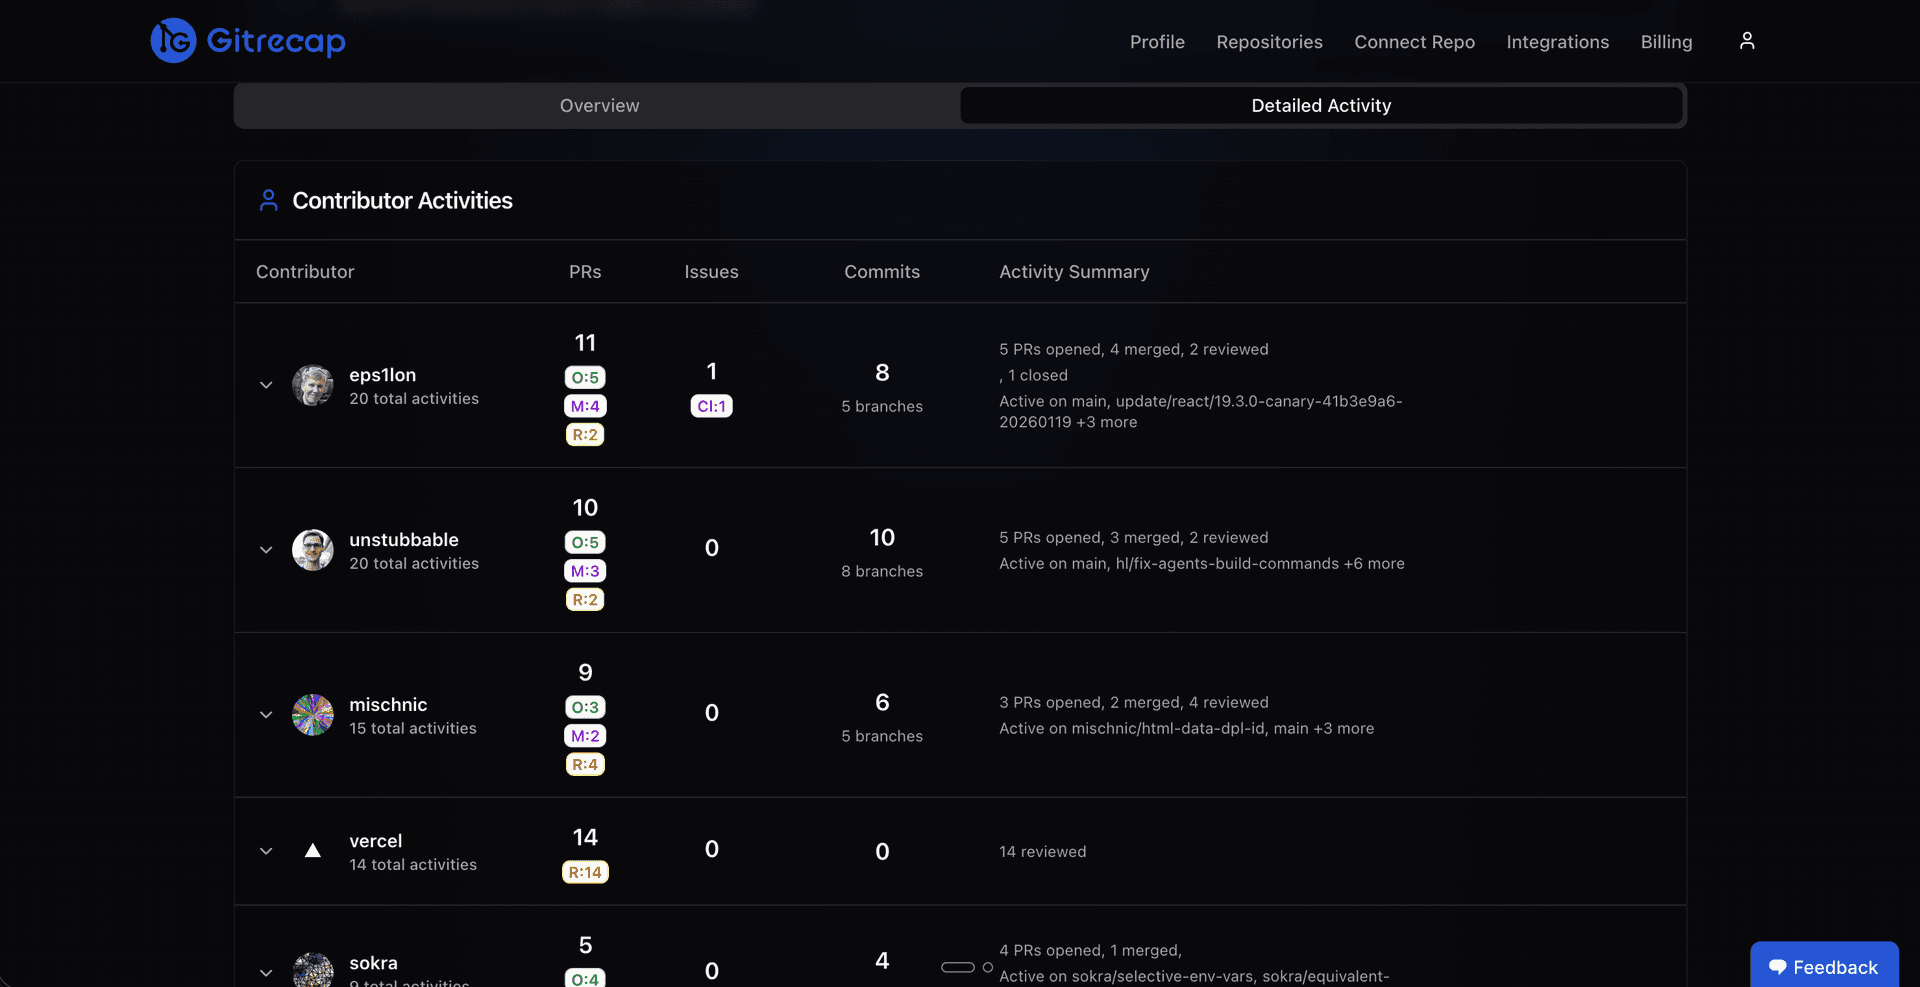The image size is (1920, 987).
Task: Open the Billing page
Action: (1666, 42)
